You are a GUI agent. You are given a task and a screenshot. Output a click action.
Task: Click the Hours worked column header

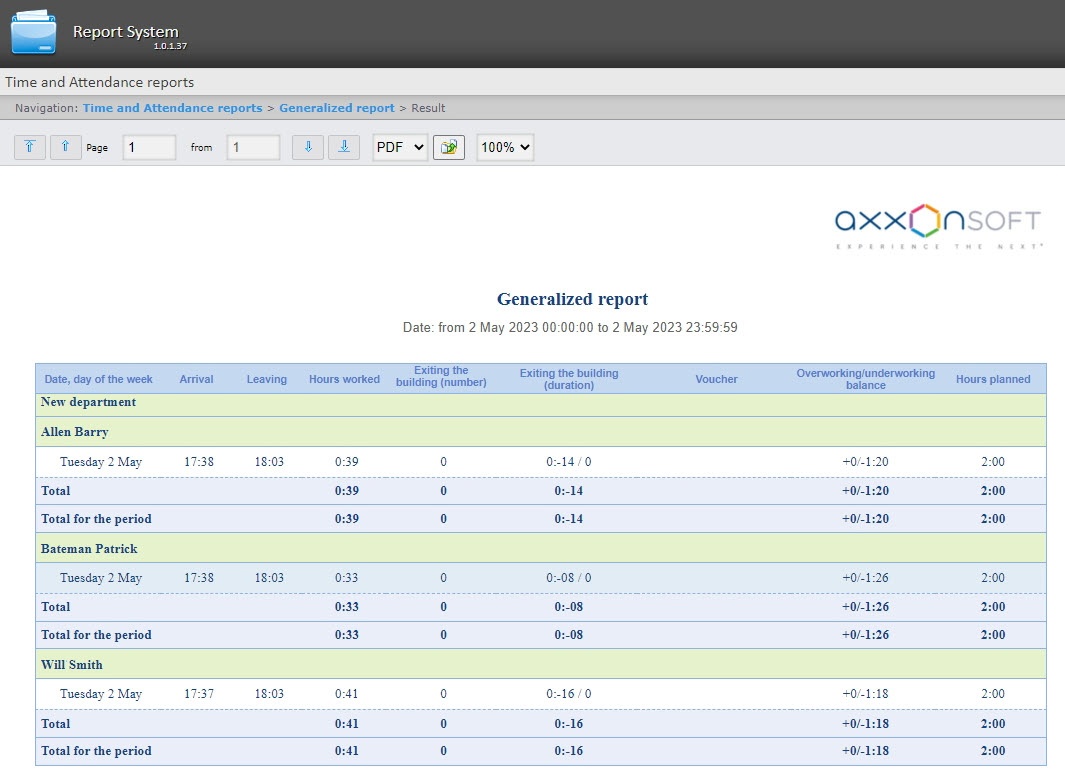344,379
